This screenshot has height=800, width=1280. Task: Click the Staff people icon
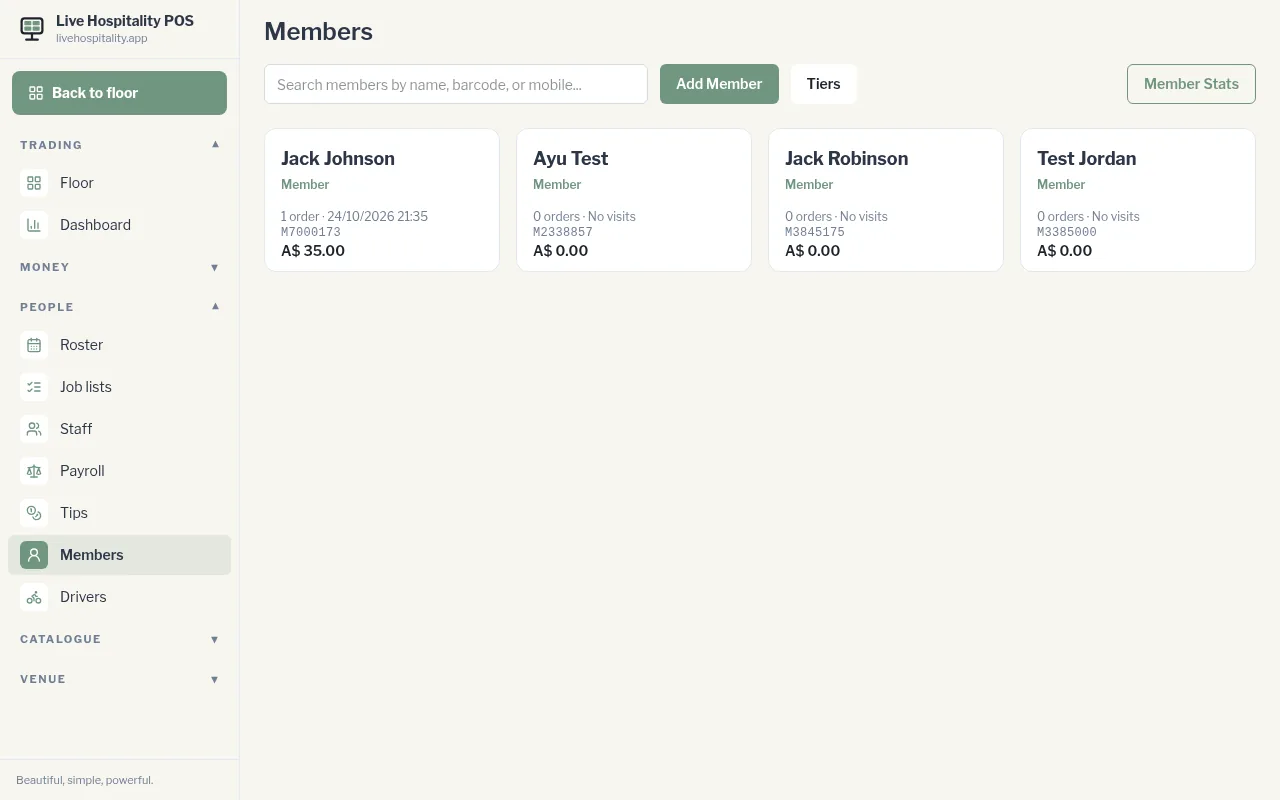(x=34, y=429)
